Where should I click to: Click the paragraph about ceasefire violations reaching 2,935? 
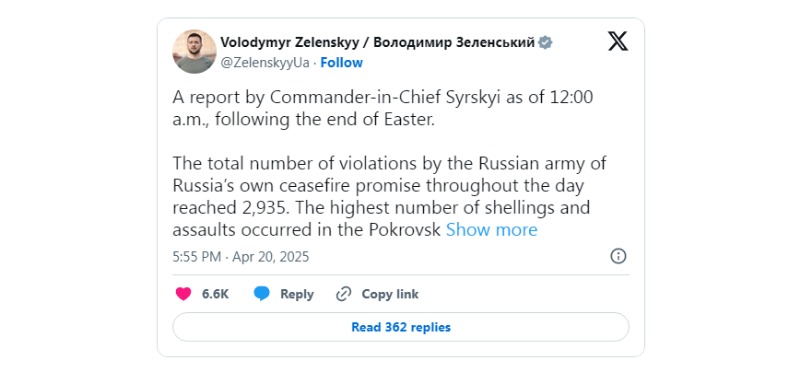pyautogui.click(x=390, y=197)
